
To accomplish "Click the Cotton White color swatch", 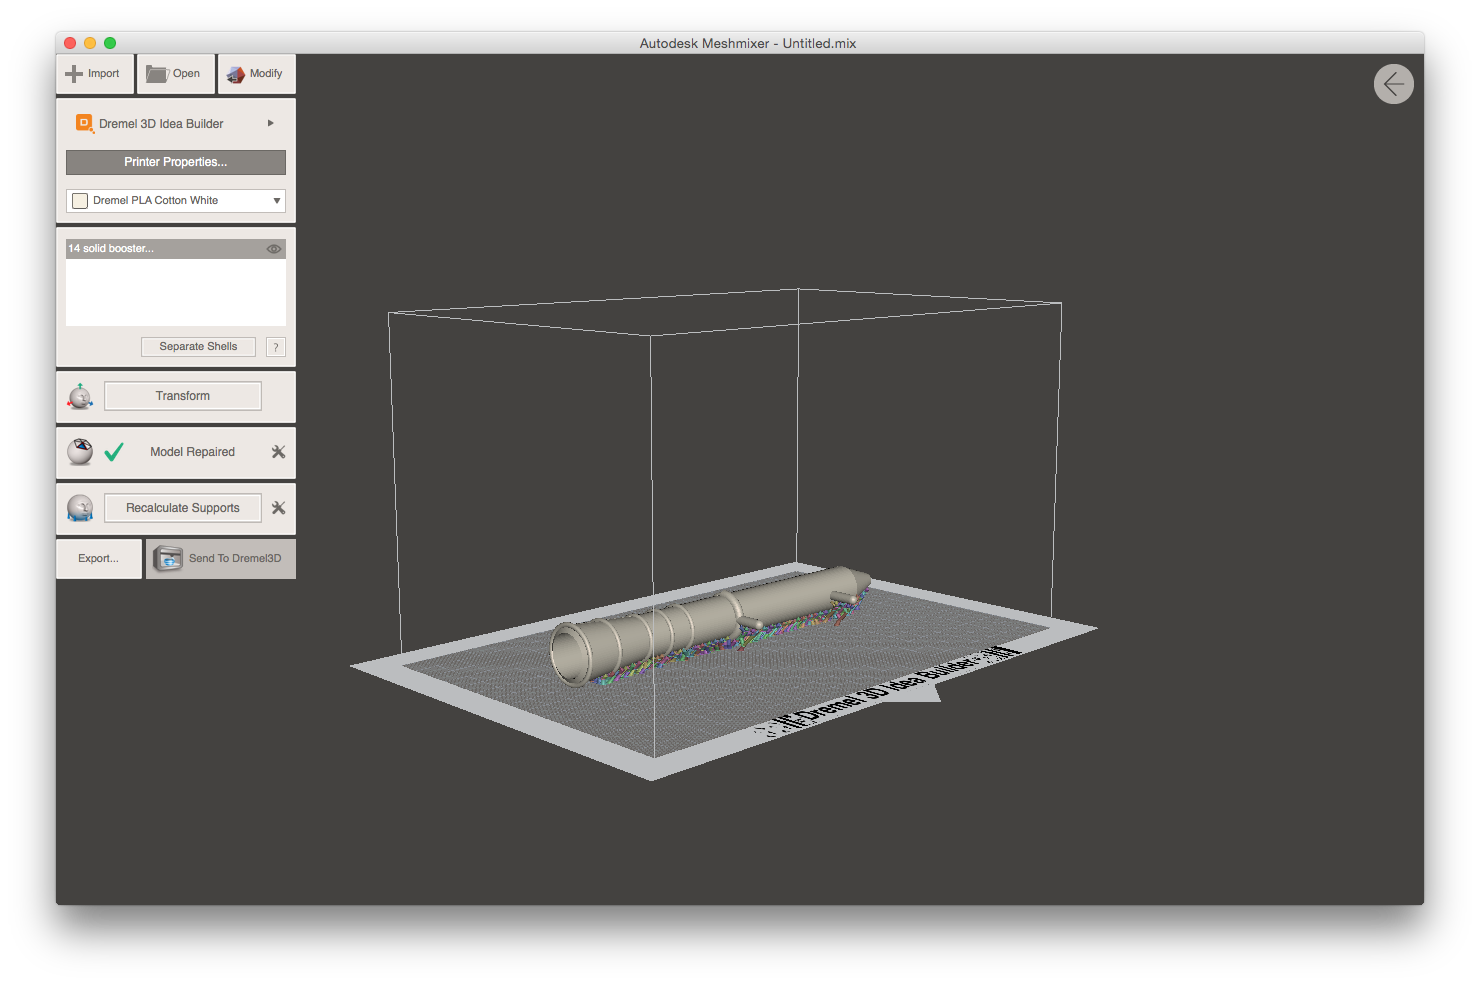I will point(80,201).
